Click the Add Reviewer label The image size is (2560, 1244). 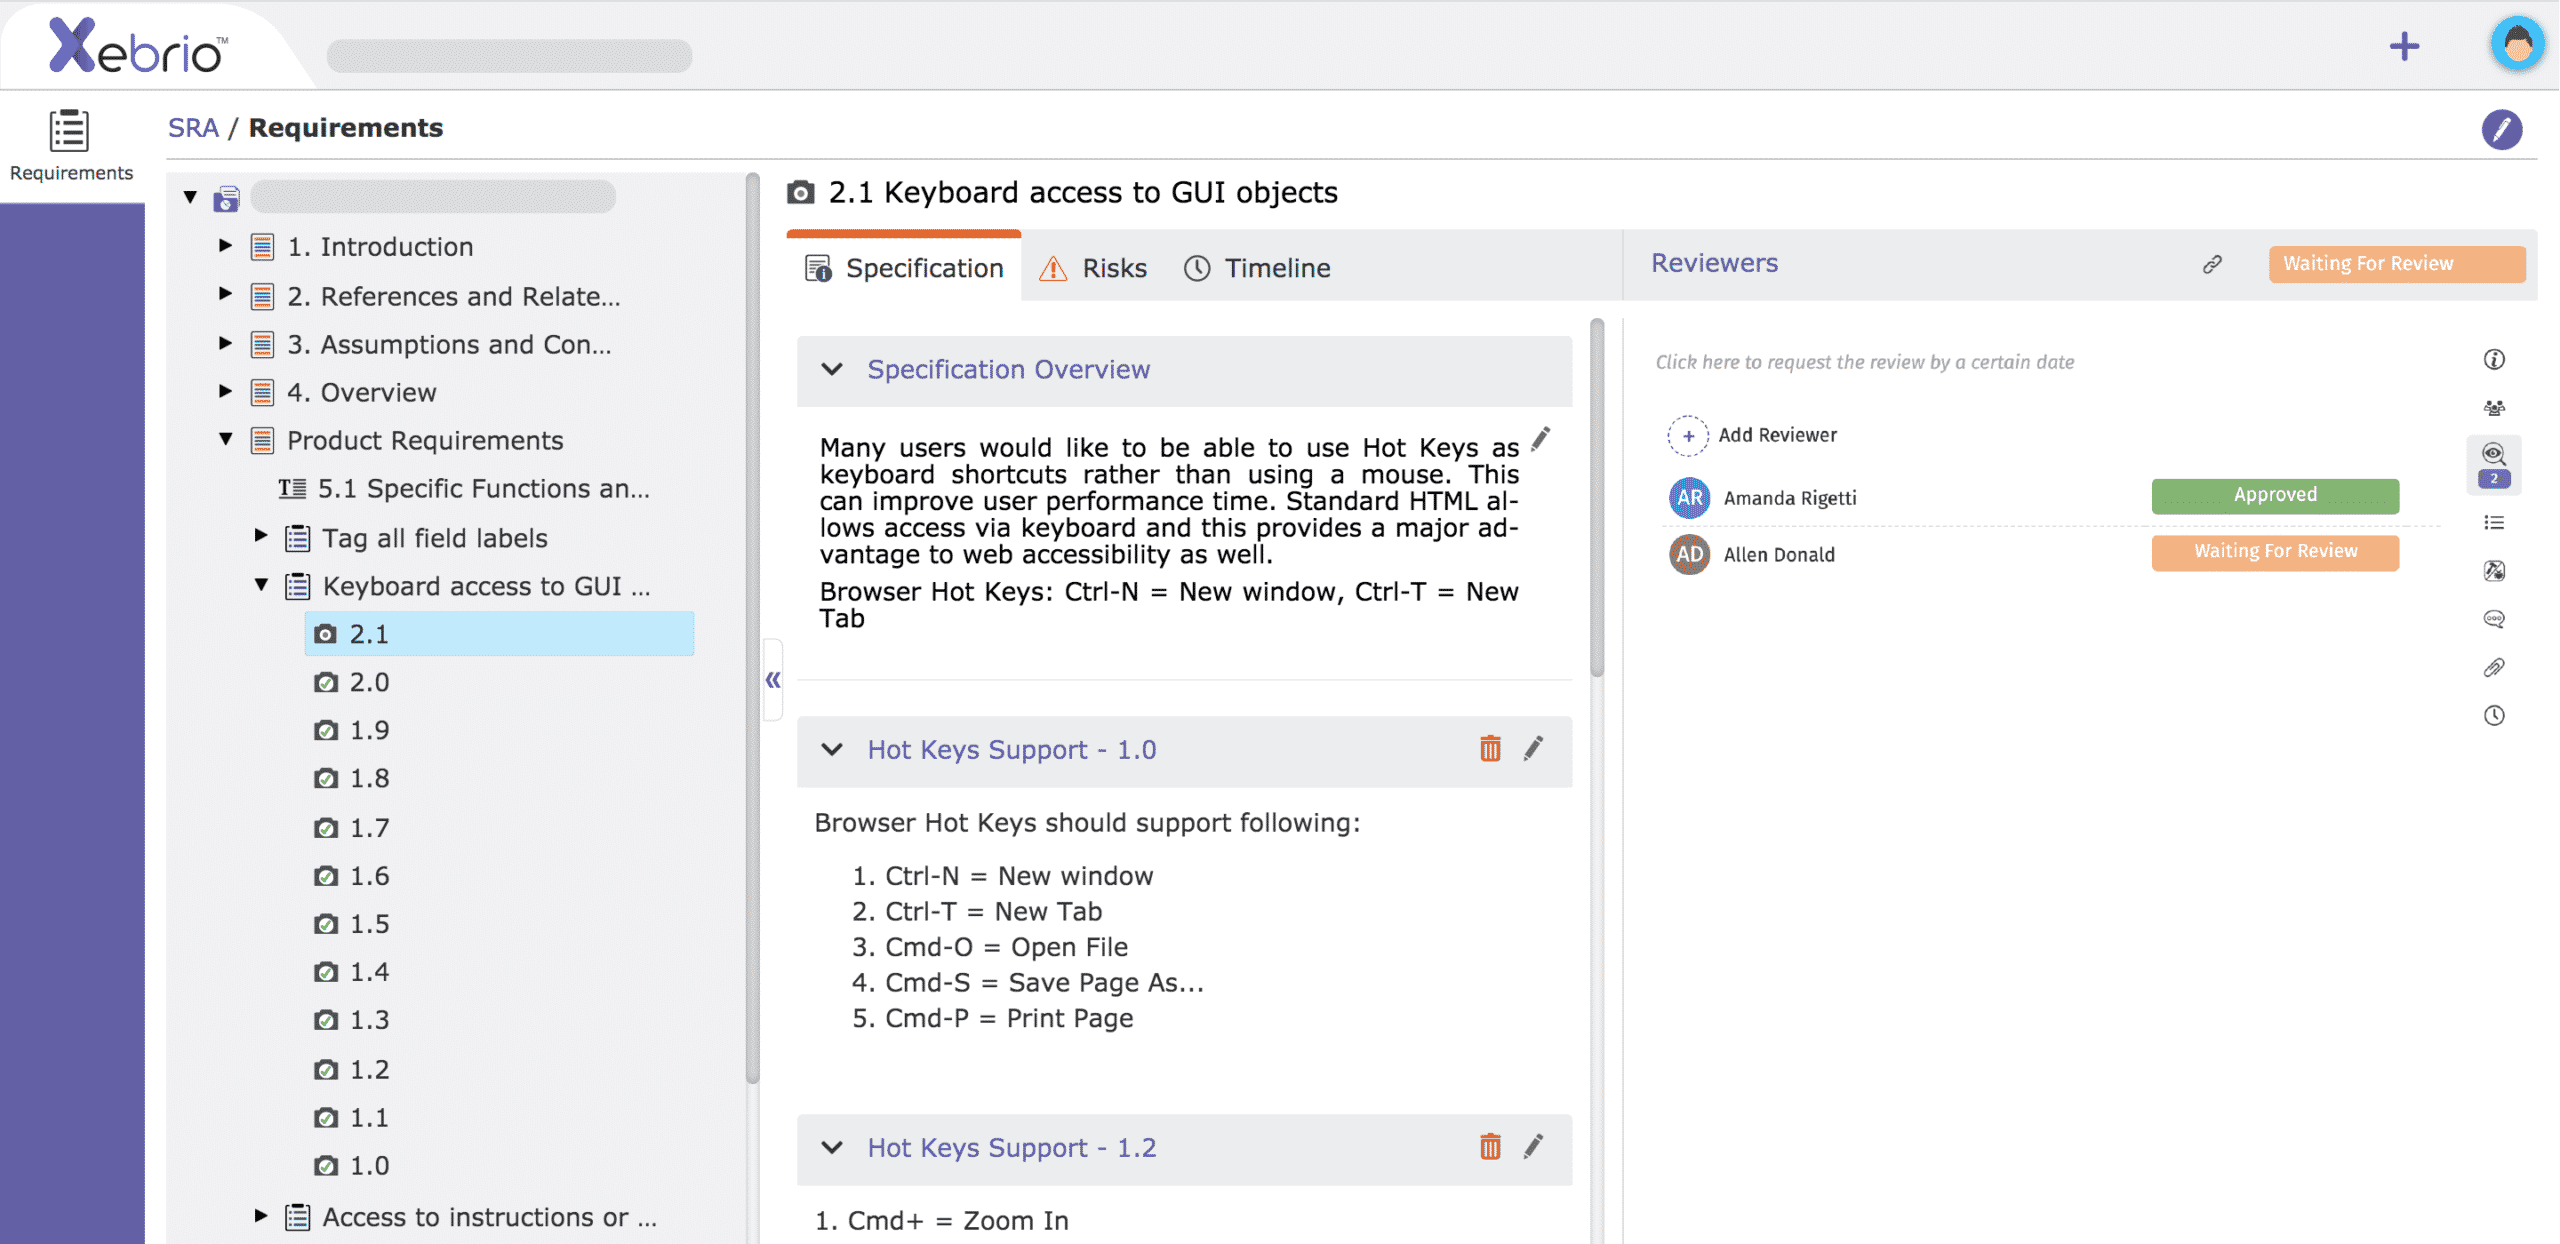click(x=1777, y=435)
